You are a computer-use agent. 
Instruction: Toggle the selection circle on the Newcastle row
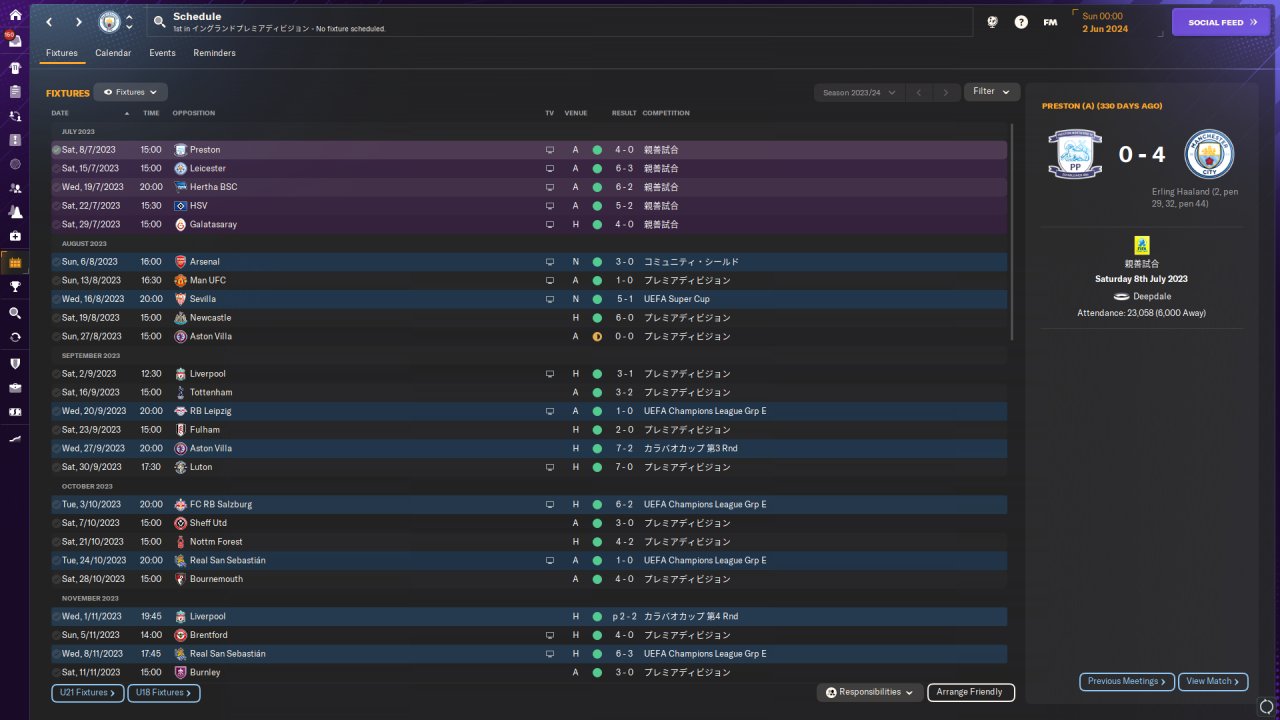(x=56, y=318)
